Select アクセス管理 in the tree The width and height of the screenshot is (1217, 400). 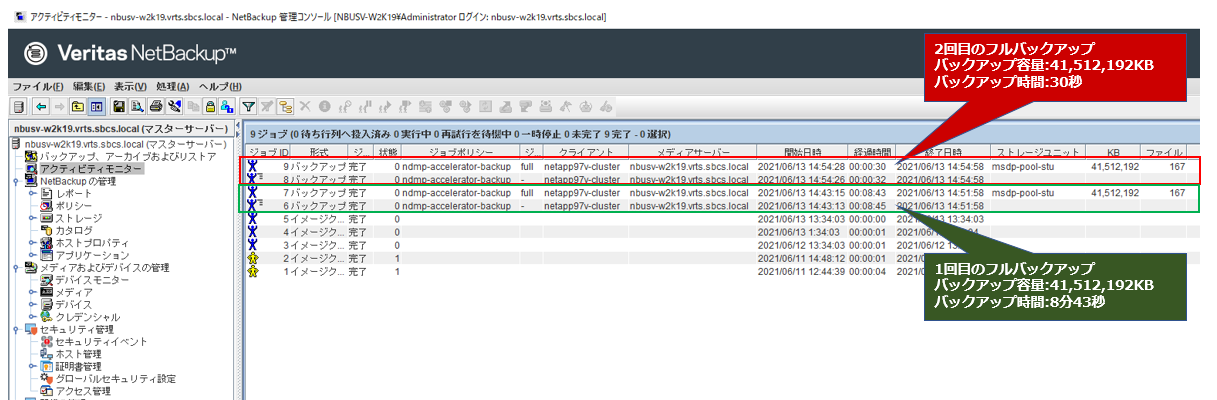[x=83, y=390]
